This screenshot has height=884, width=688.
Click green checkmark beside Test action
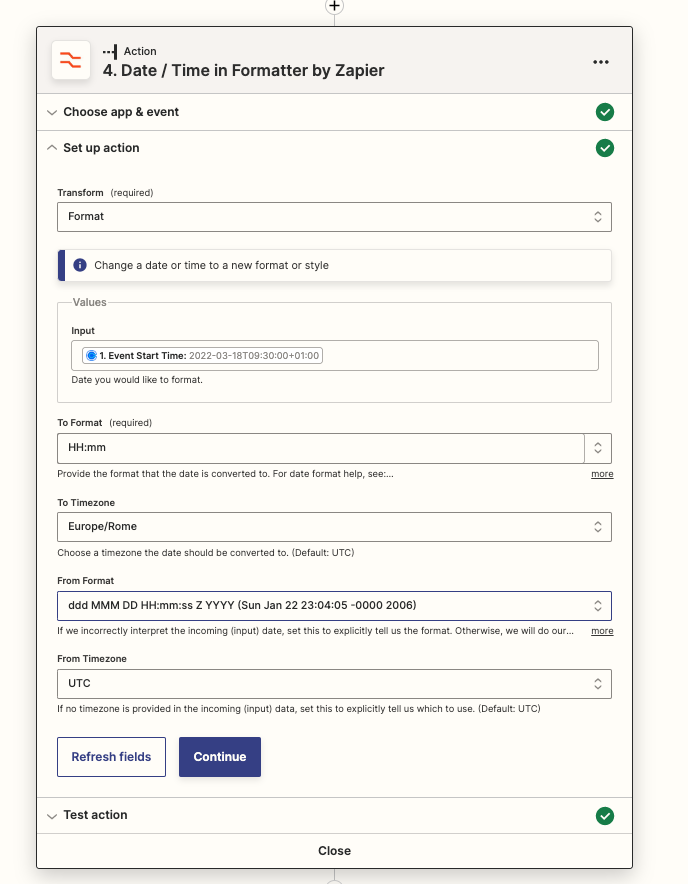tap(604, 816)
